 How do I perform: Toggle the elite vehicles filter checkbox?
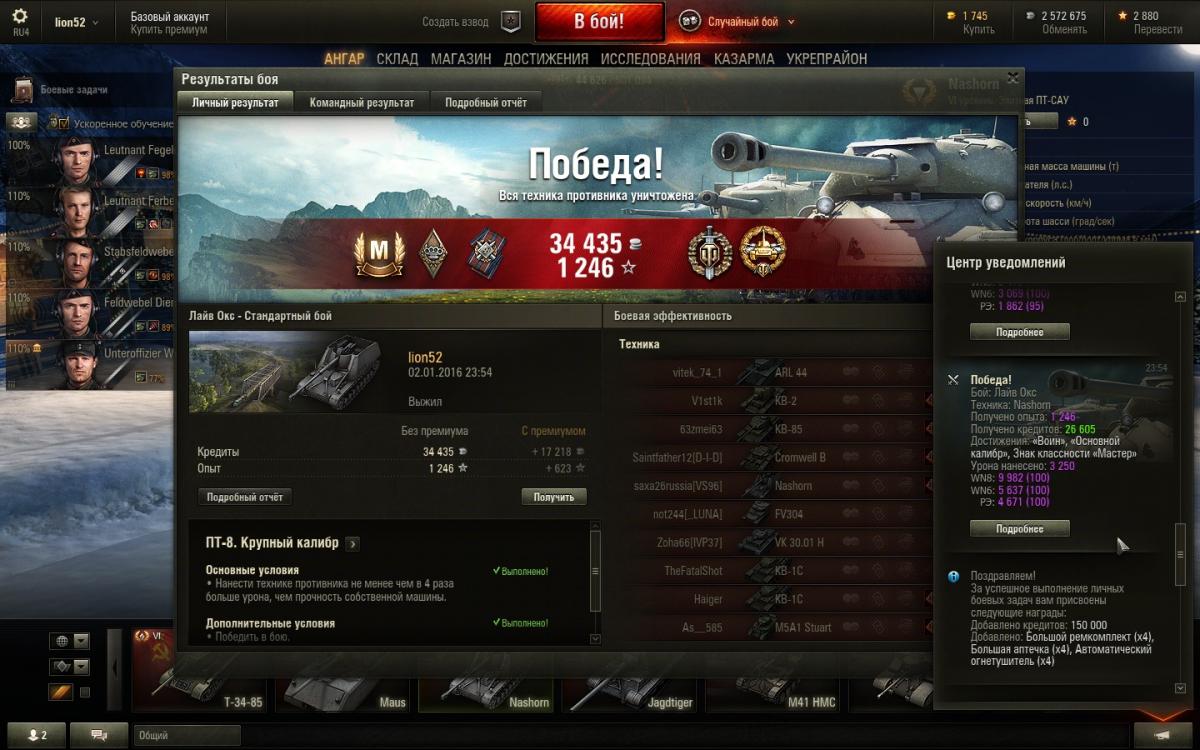85,692
